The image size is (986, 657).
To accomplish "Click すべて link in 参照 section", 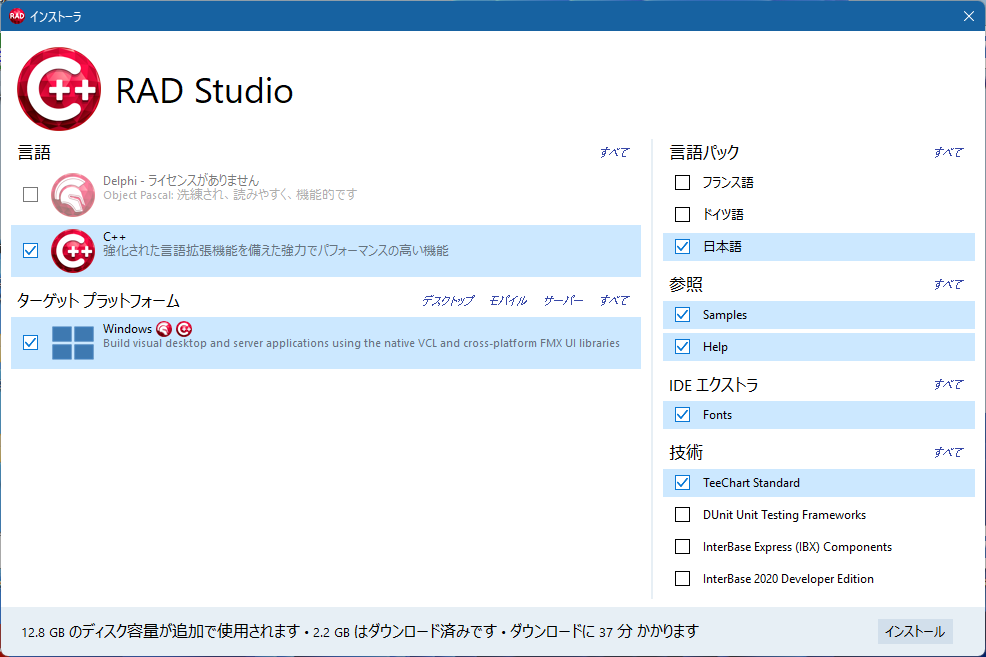I will click(948, 284).
